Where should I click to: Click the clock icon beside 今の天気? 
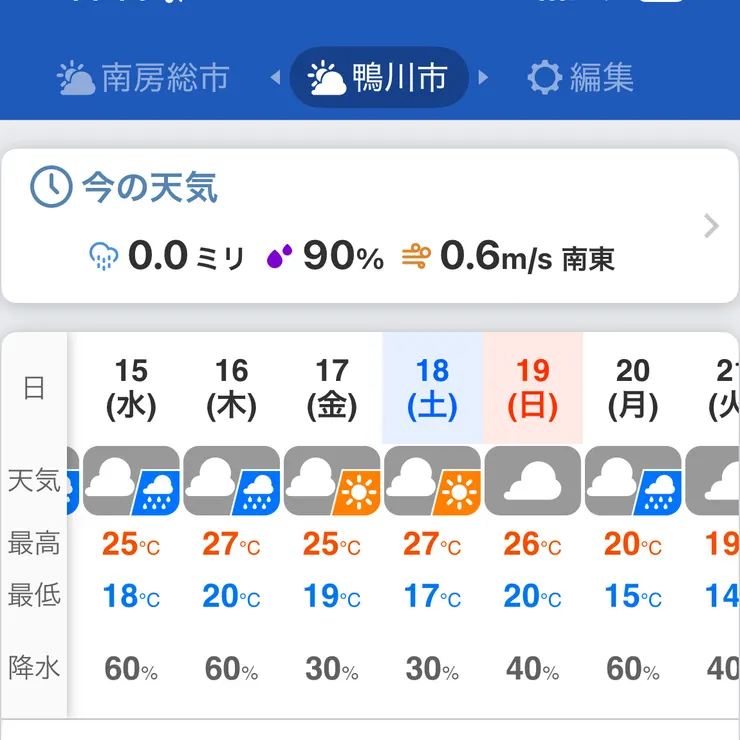click(x=51, y=187)
